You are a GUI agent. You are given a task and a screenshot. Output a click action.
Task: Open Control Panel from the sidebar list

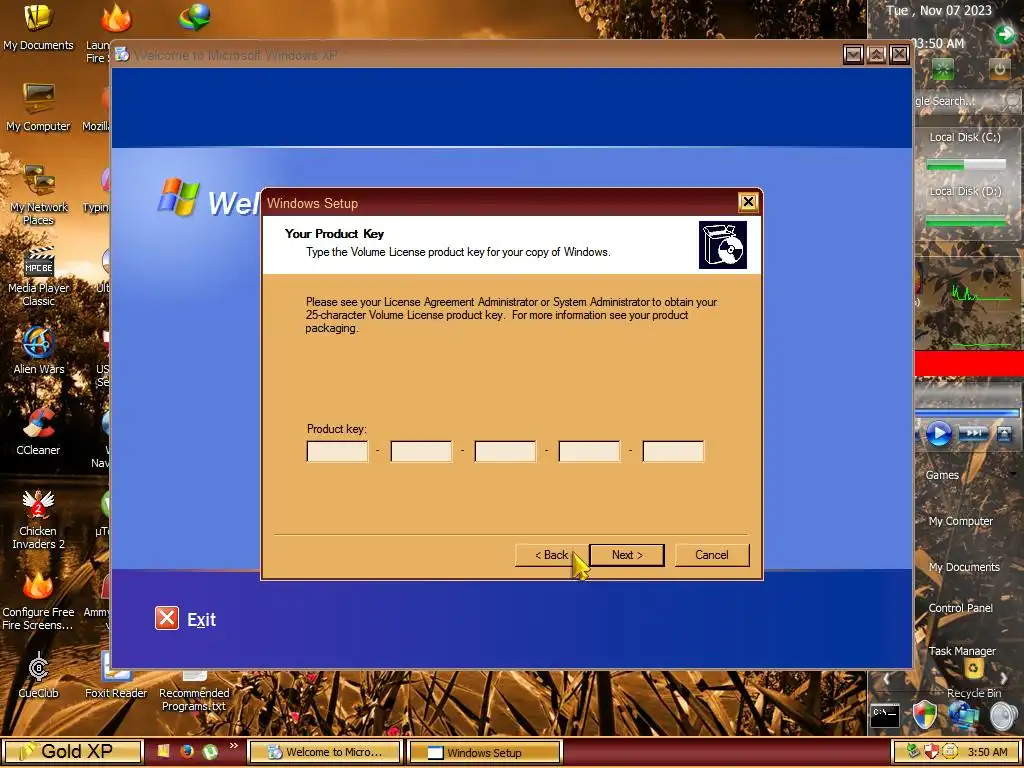[x=961, y=608]
